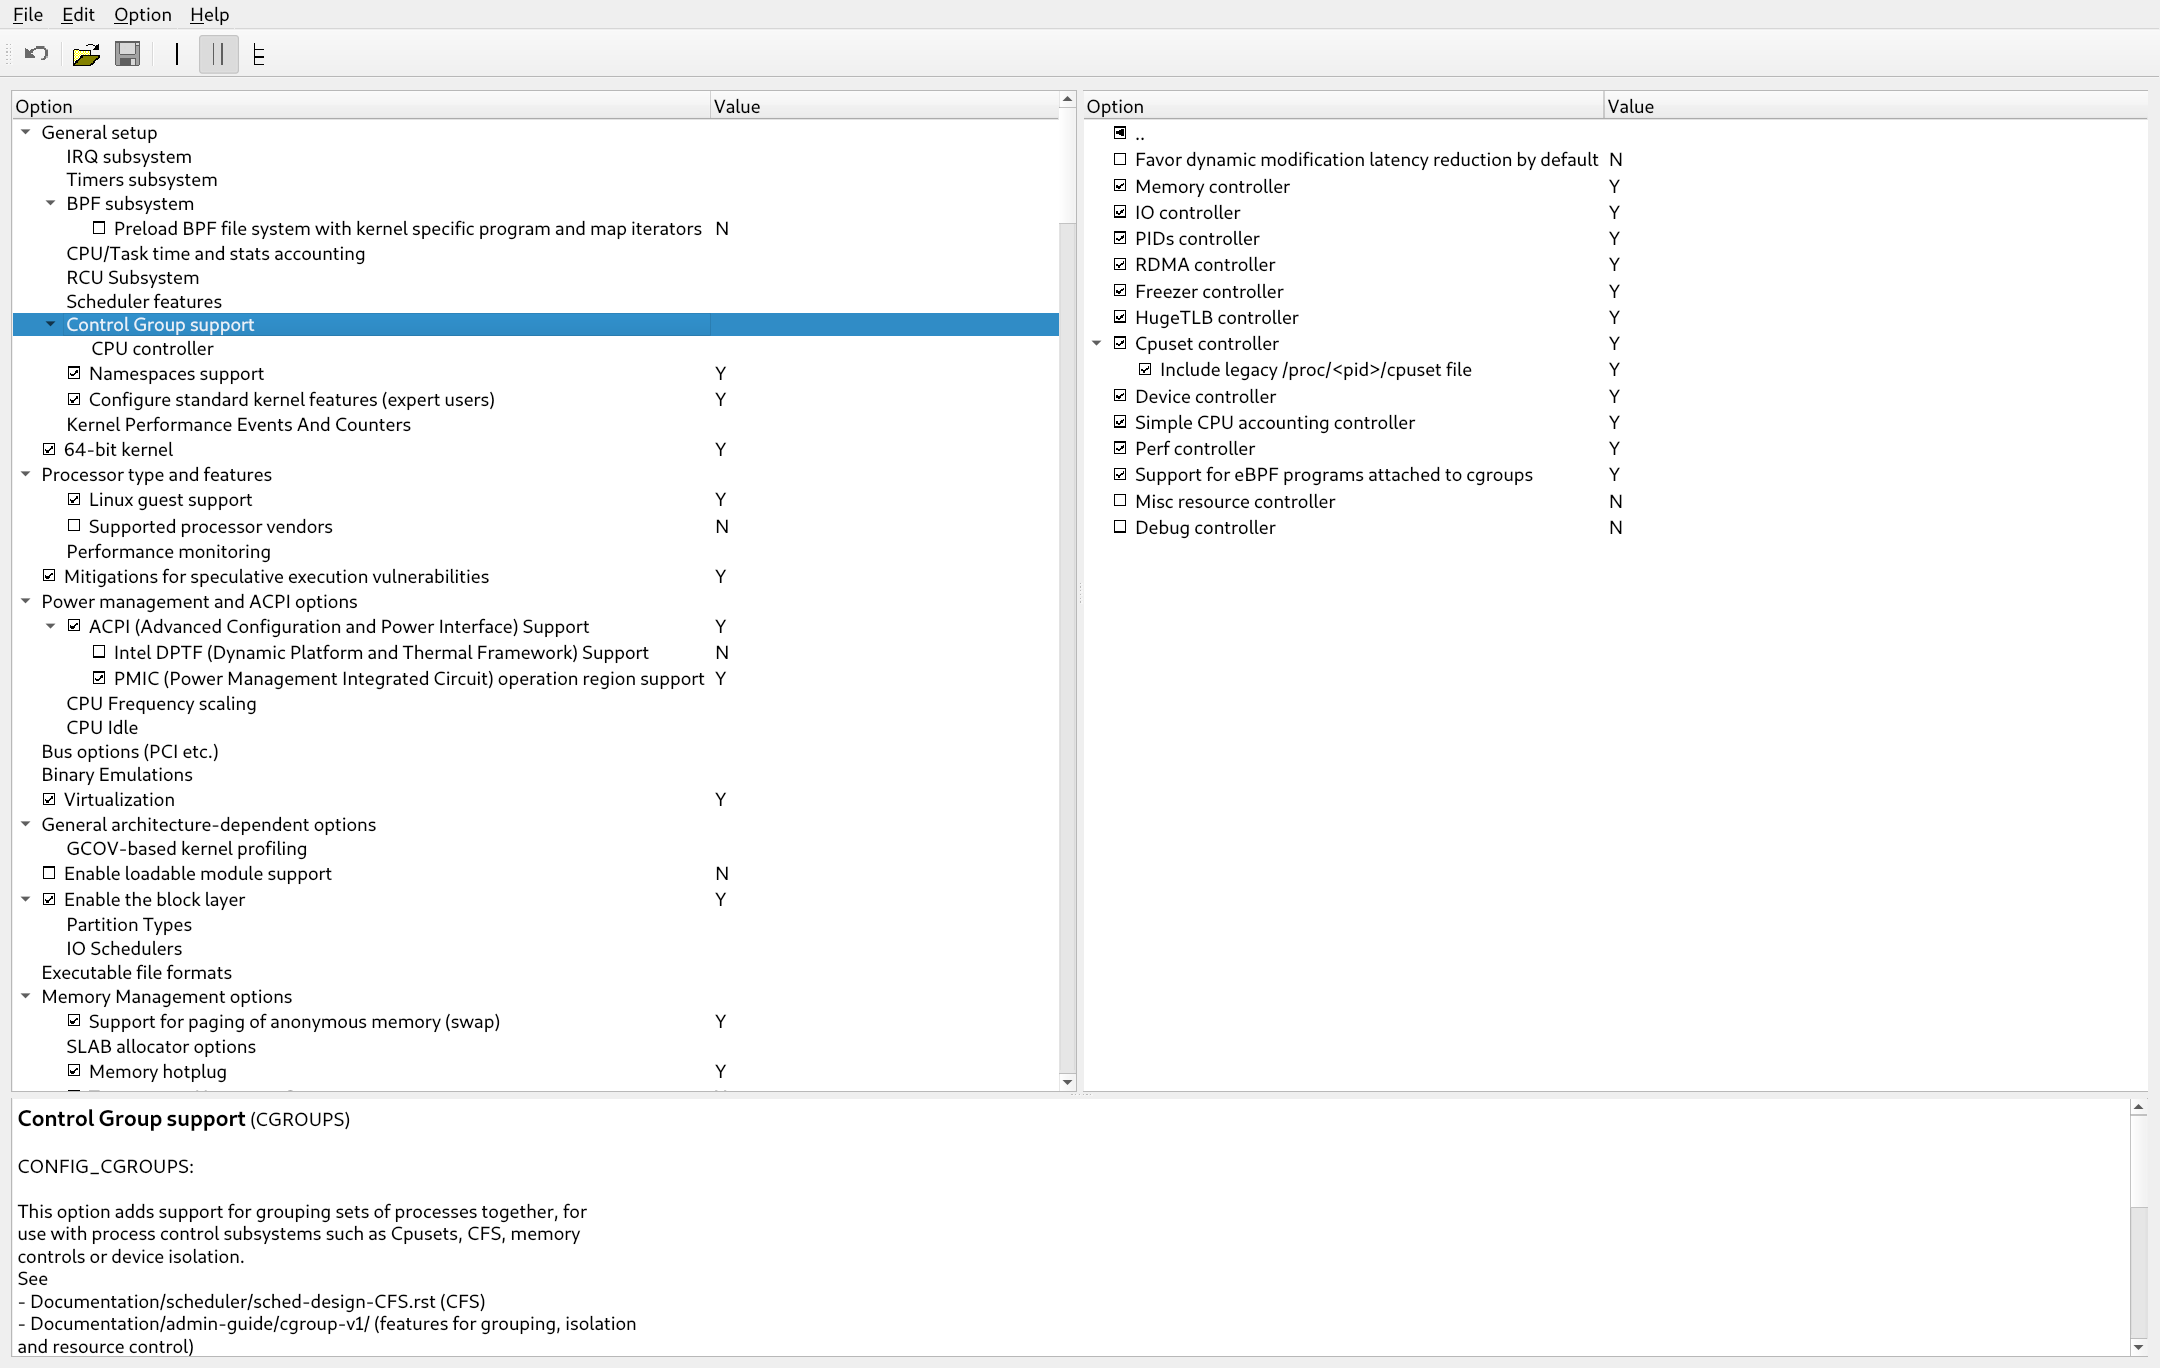
Task: Enable the Debug controller checkbox
Action: click(1120, 527)
